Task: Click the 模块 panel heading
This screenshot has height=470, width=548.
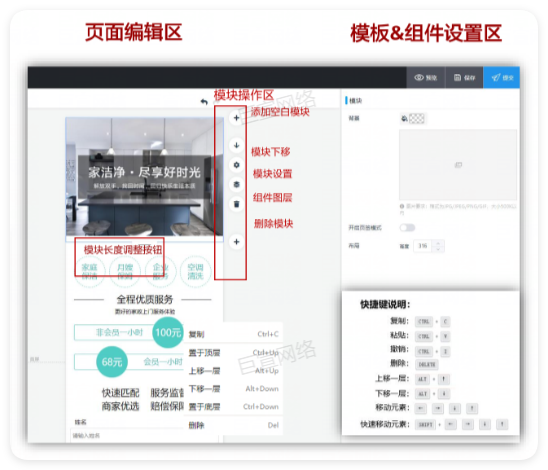Action: pyautogui.click(x=356, y=101)
